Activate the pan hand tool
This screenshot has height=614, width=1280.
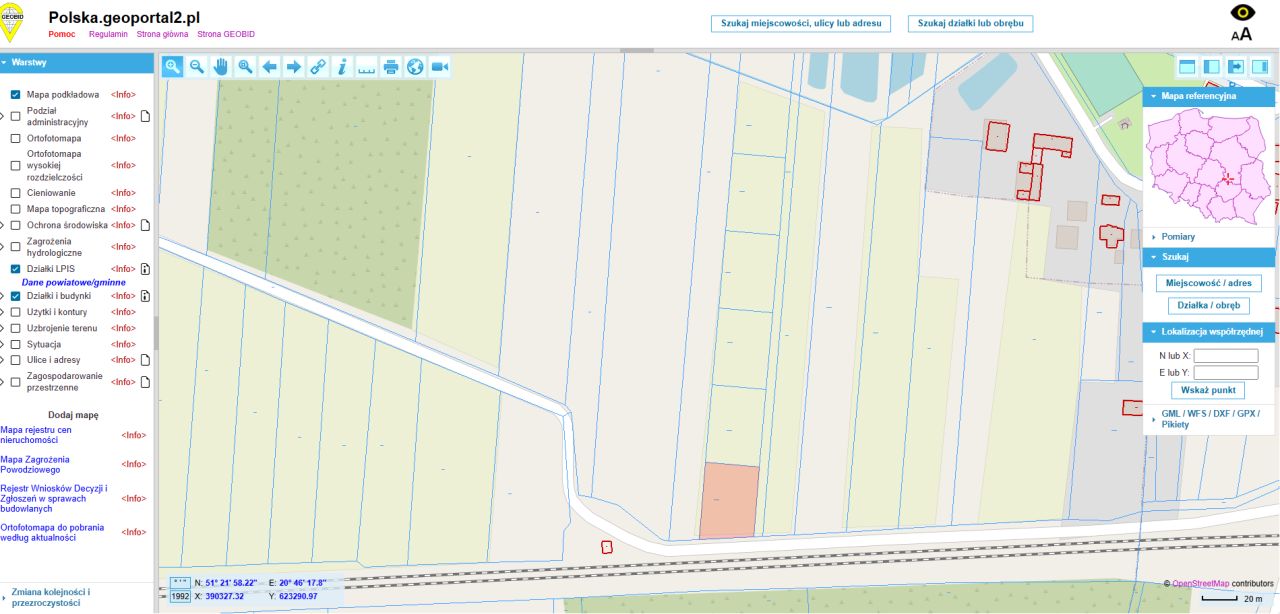point(220,66)
